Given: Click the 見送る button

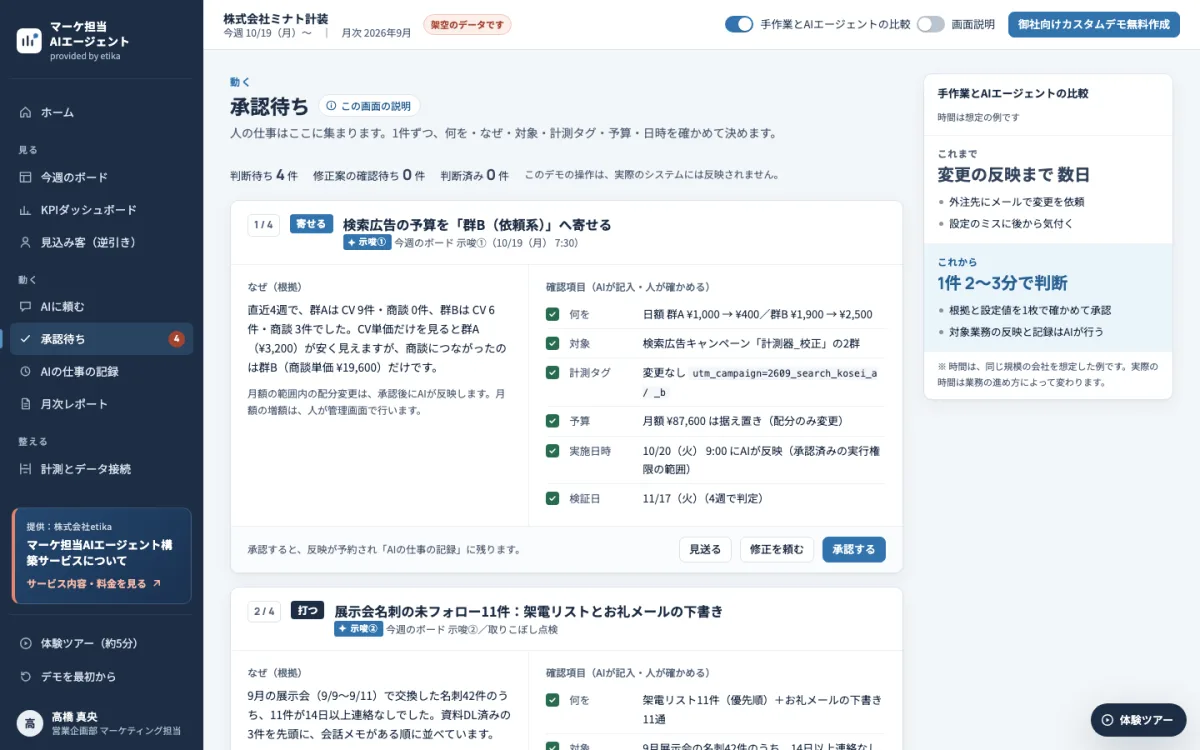Looking at the screenshot, I should 705,549.
